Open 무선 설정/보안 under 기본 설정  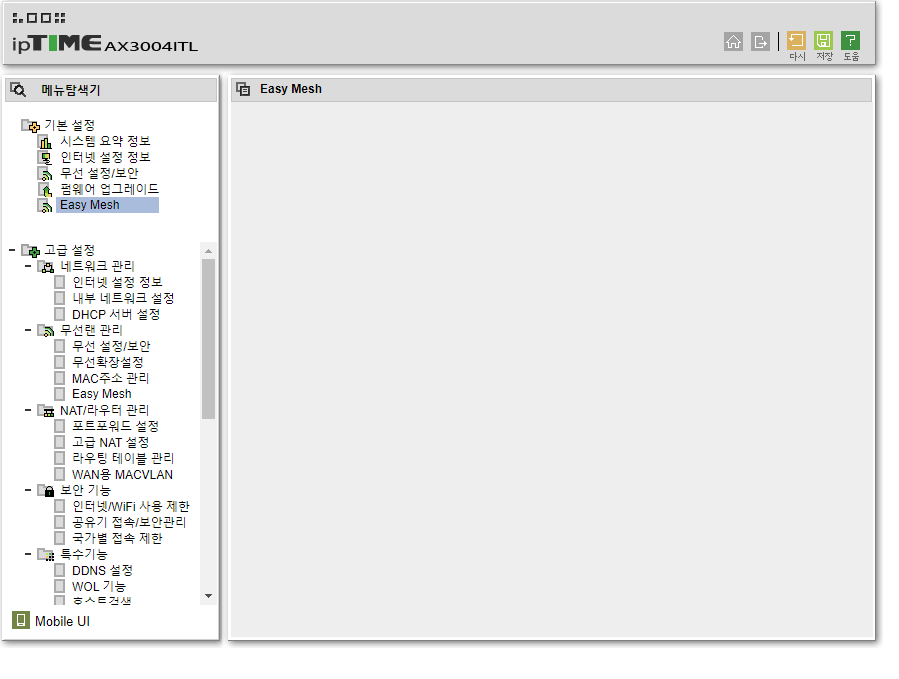click(x=99, y=173)
